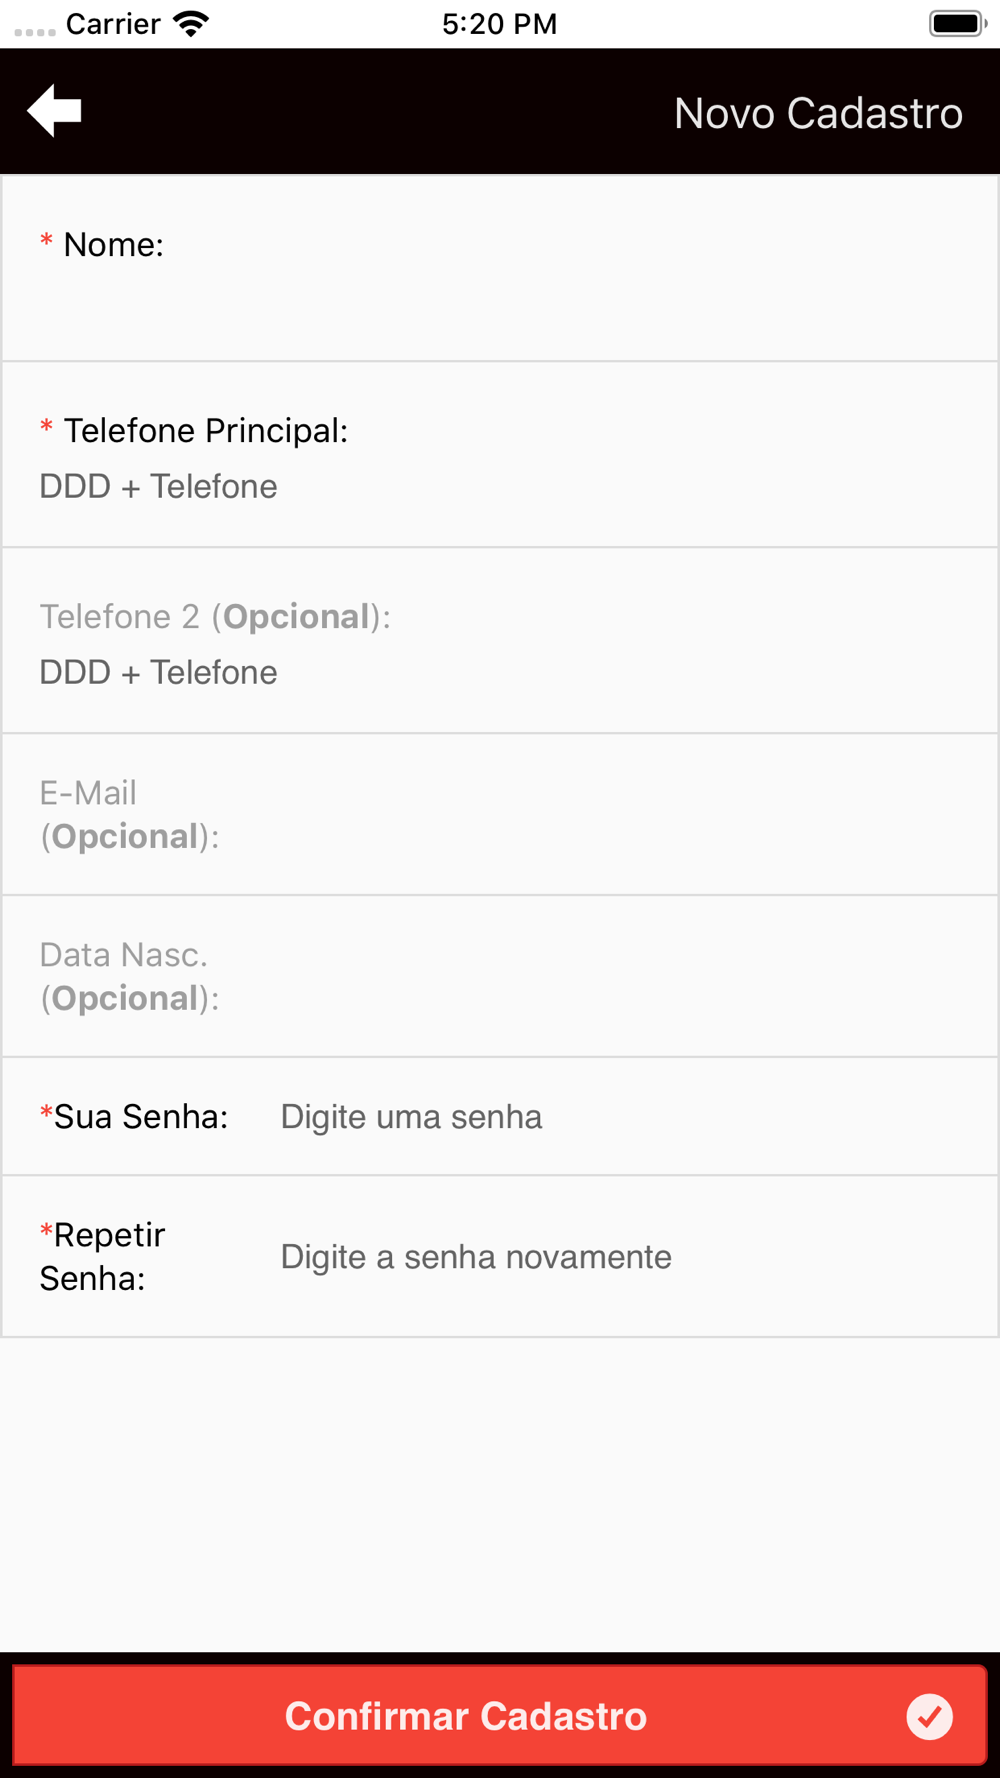1000x1778 pixels.
Task: Tap the Repetir Senha label
Action: [x=102, y=1256]
